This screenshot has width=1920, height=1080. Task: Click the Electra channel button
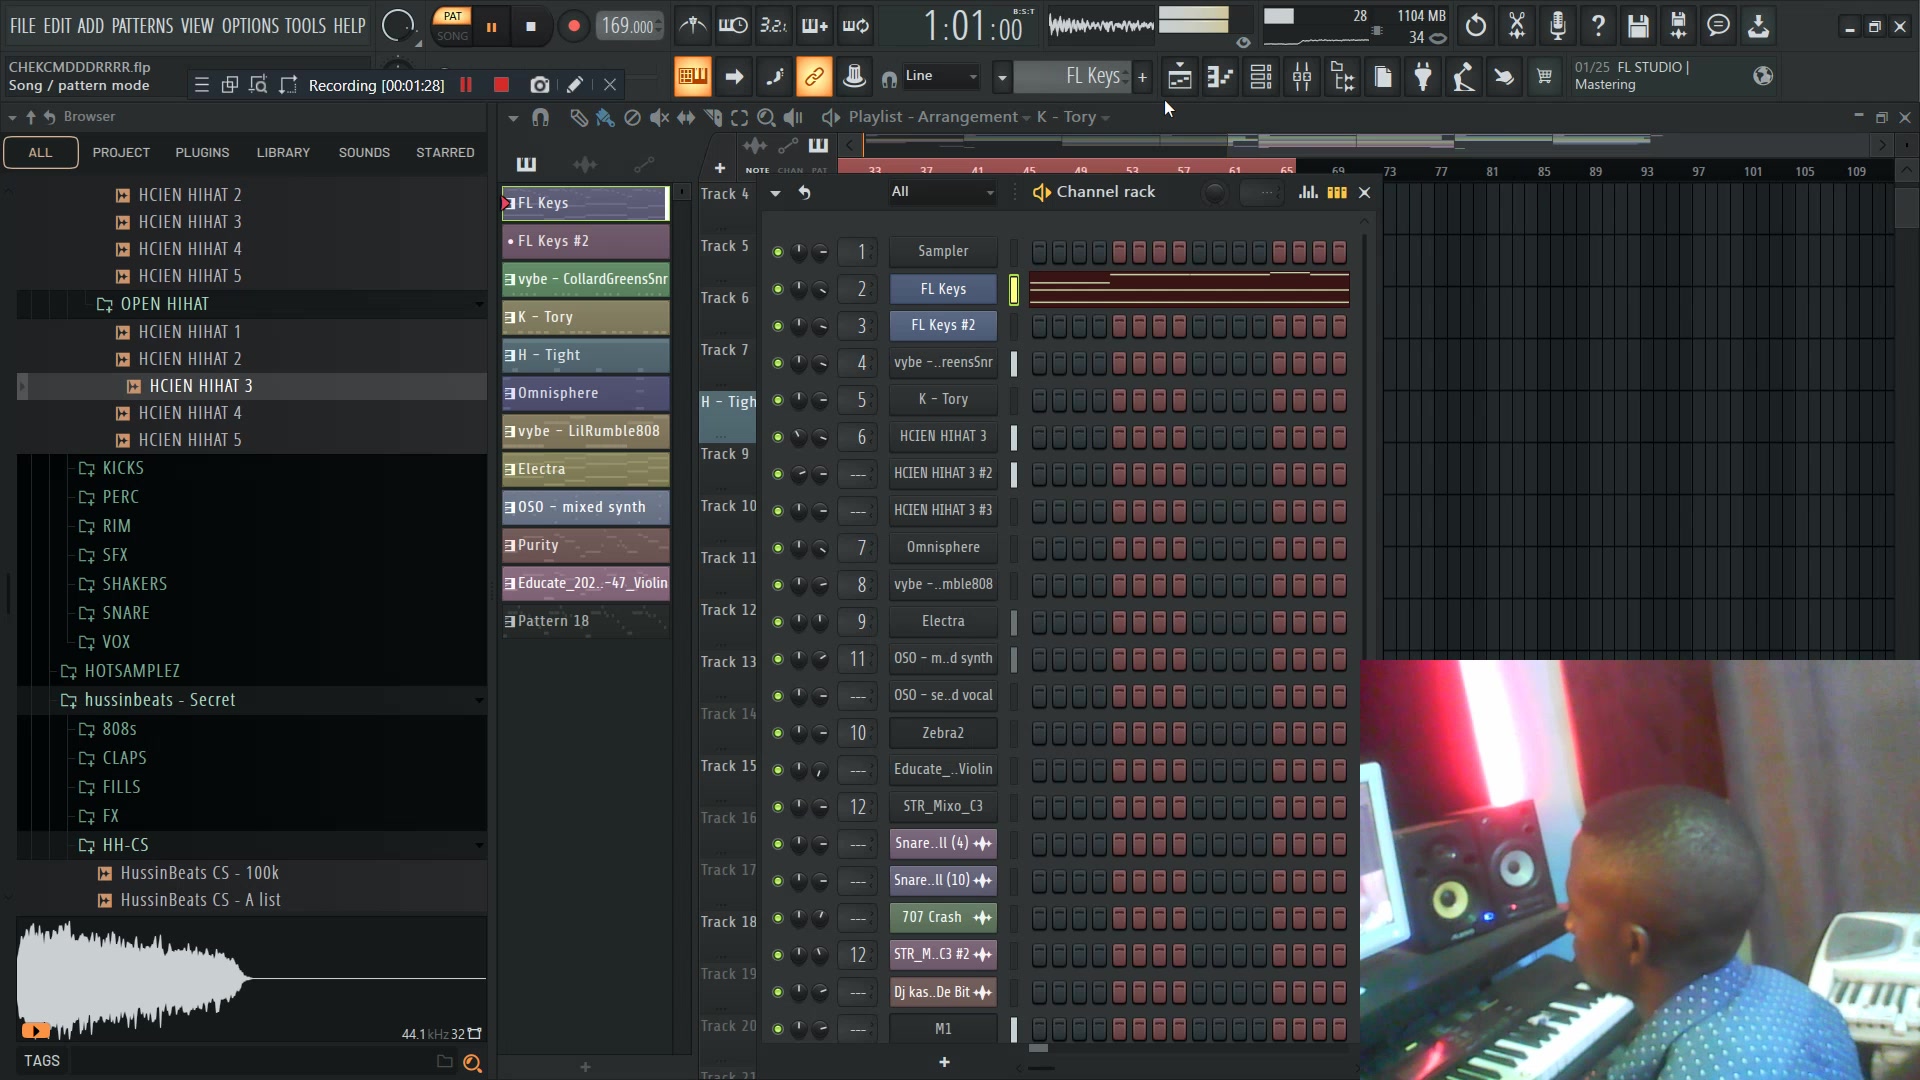point(943,621)
